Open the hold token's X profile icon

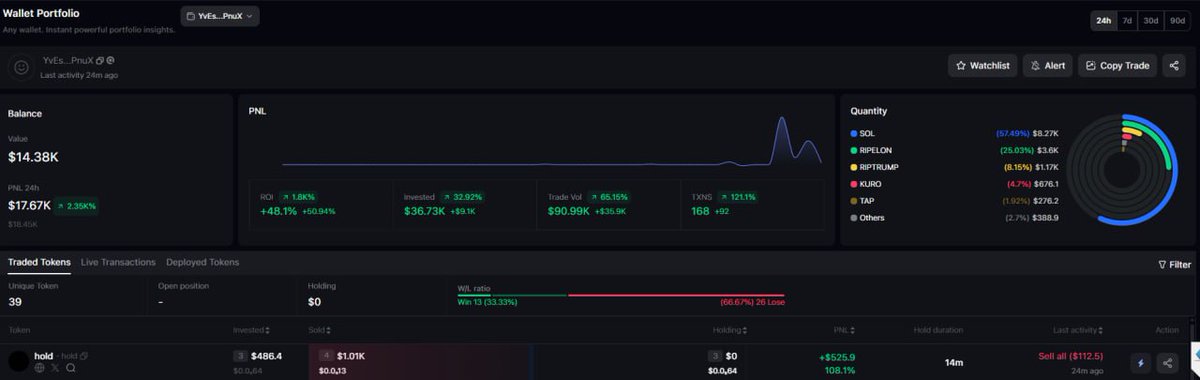point(55,368)
